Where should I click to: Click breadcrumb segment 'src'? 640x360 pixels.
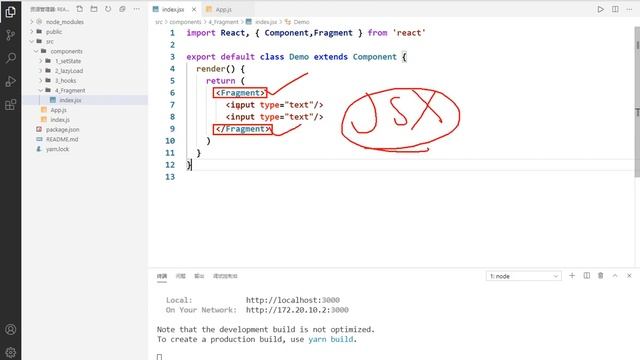[x=159, y=22]
